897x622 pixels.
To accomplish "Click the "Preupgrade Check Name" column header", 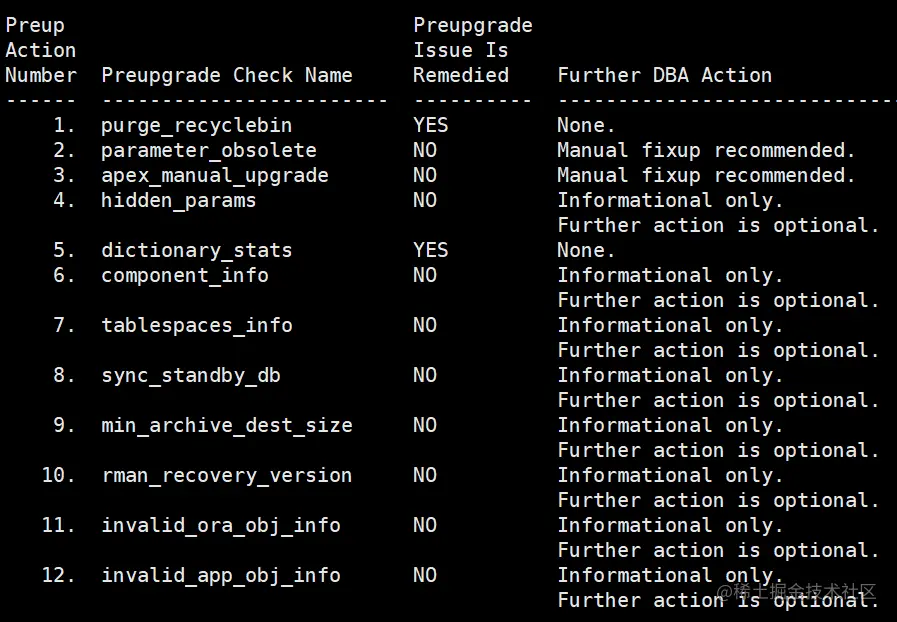I will click(x=226, y=75).
